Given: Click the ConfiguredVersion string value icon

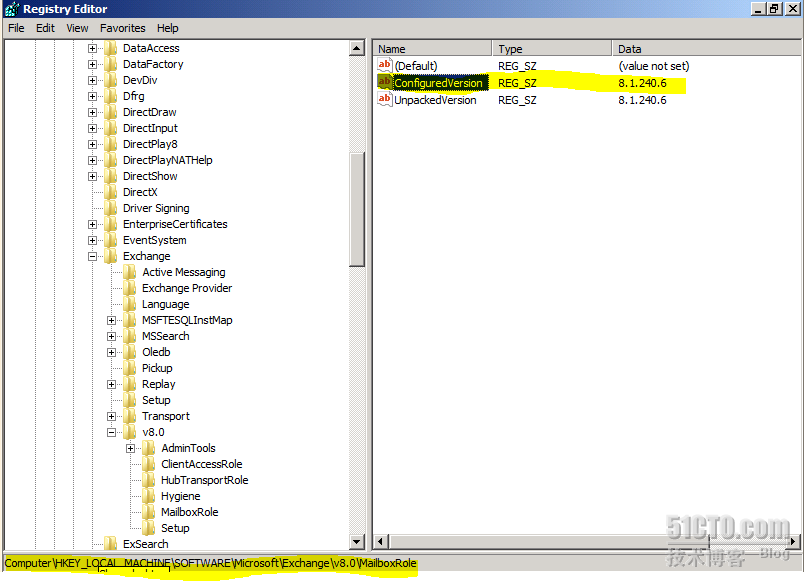Looking at the screenshot, I should click(x=385, y=82).
